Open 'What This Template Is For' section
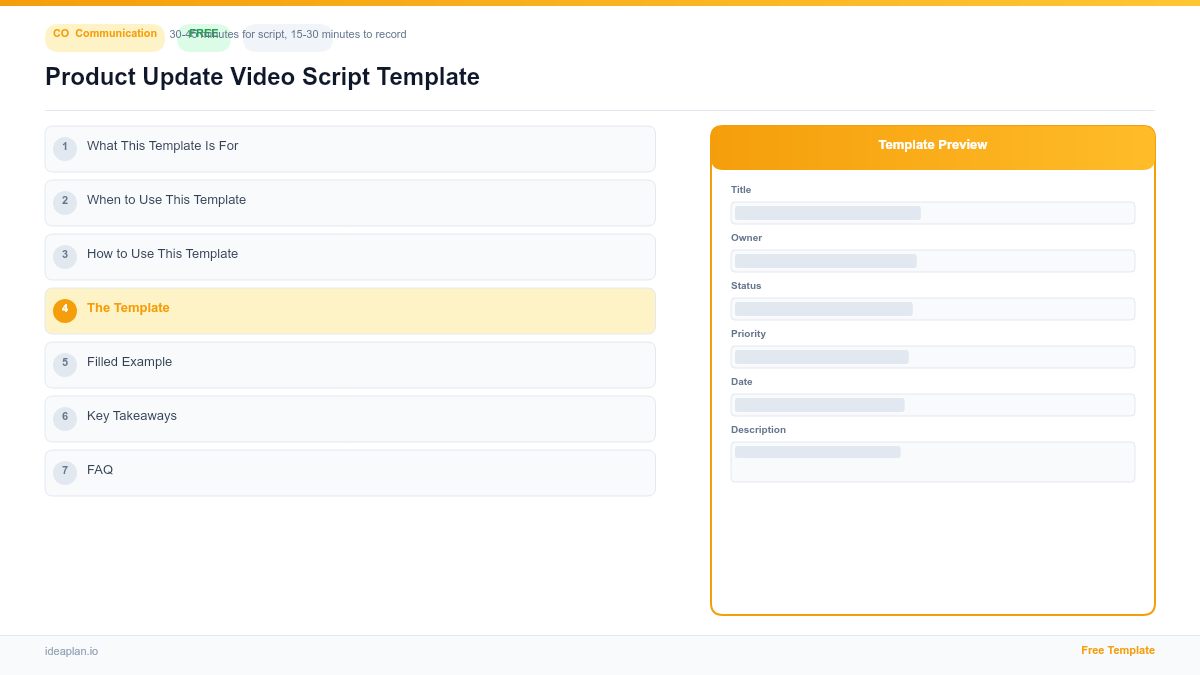Viewport: 1200px width, 675px height. coord(350,149)
